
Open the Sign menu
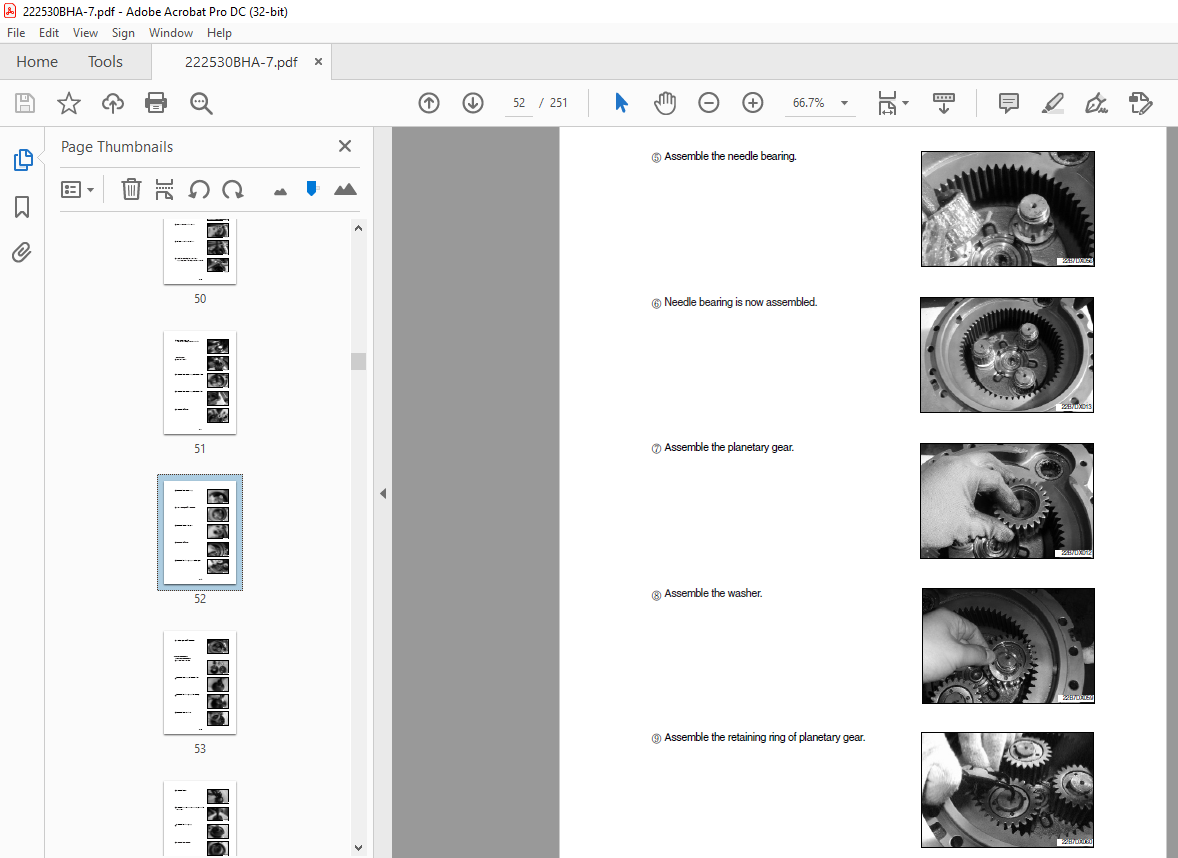pyautogui.click(x=123, y=33)
